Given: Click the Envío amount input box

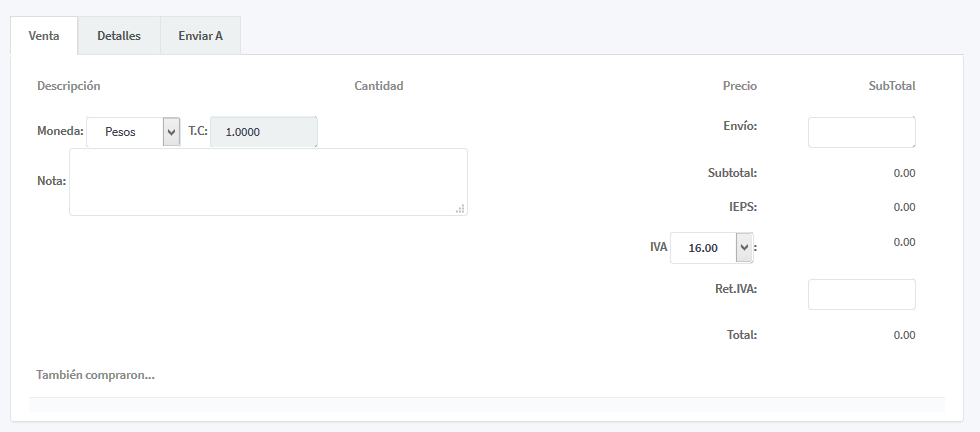Looking at the screenshot, I should point(861,132).
